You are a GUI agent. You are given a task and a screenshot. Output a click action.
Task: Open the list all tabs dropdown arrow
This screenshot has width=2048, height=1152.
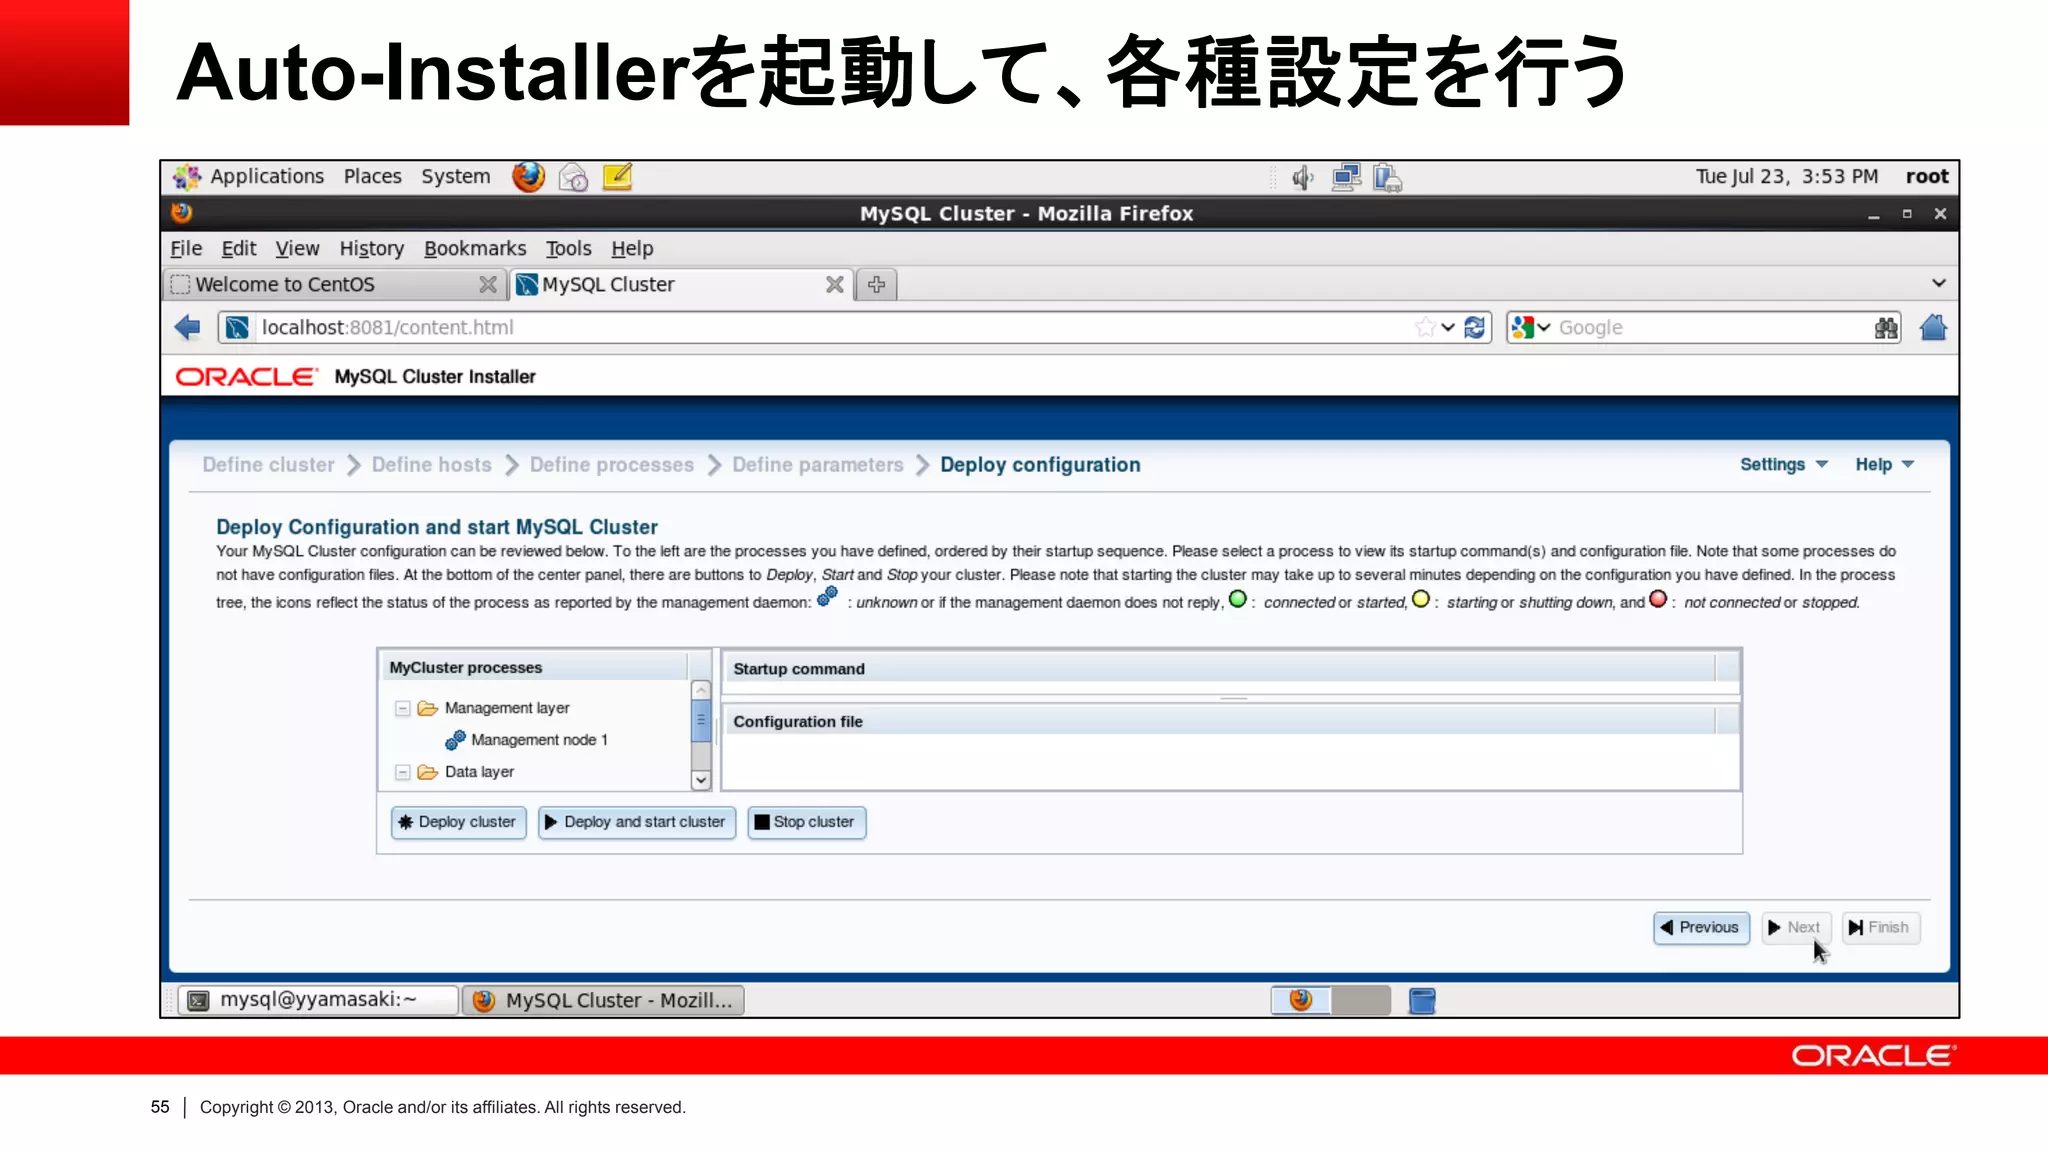[1938, 283]
